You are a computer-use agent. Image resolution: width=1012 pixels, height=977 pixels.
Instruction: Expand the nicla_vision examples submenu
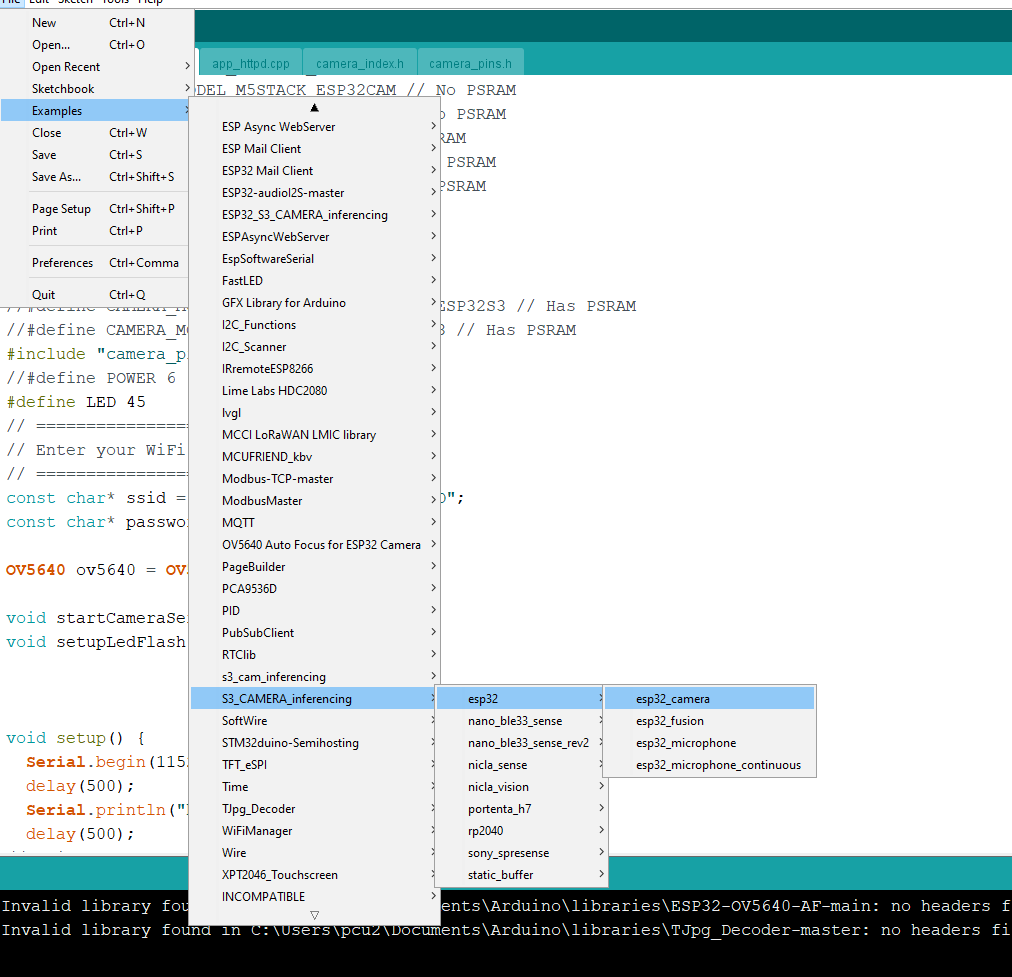(x=498, y=787)
